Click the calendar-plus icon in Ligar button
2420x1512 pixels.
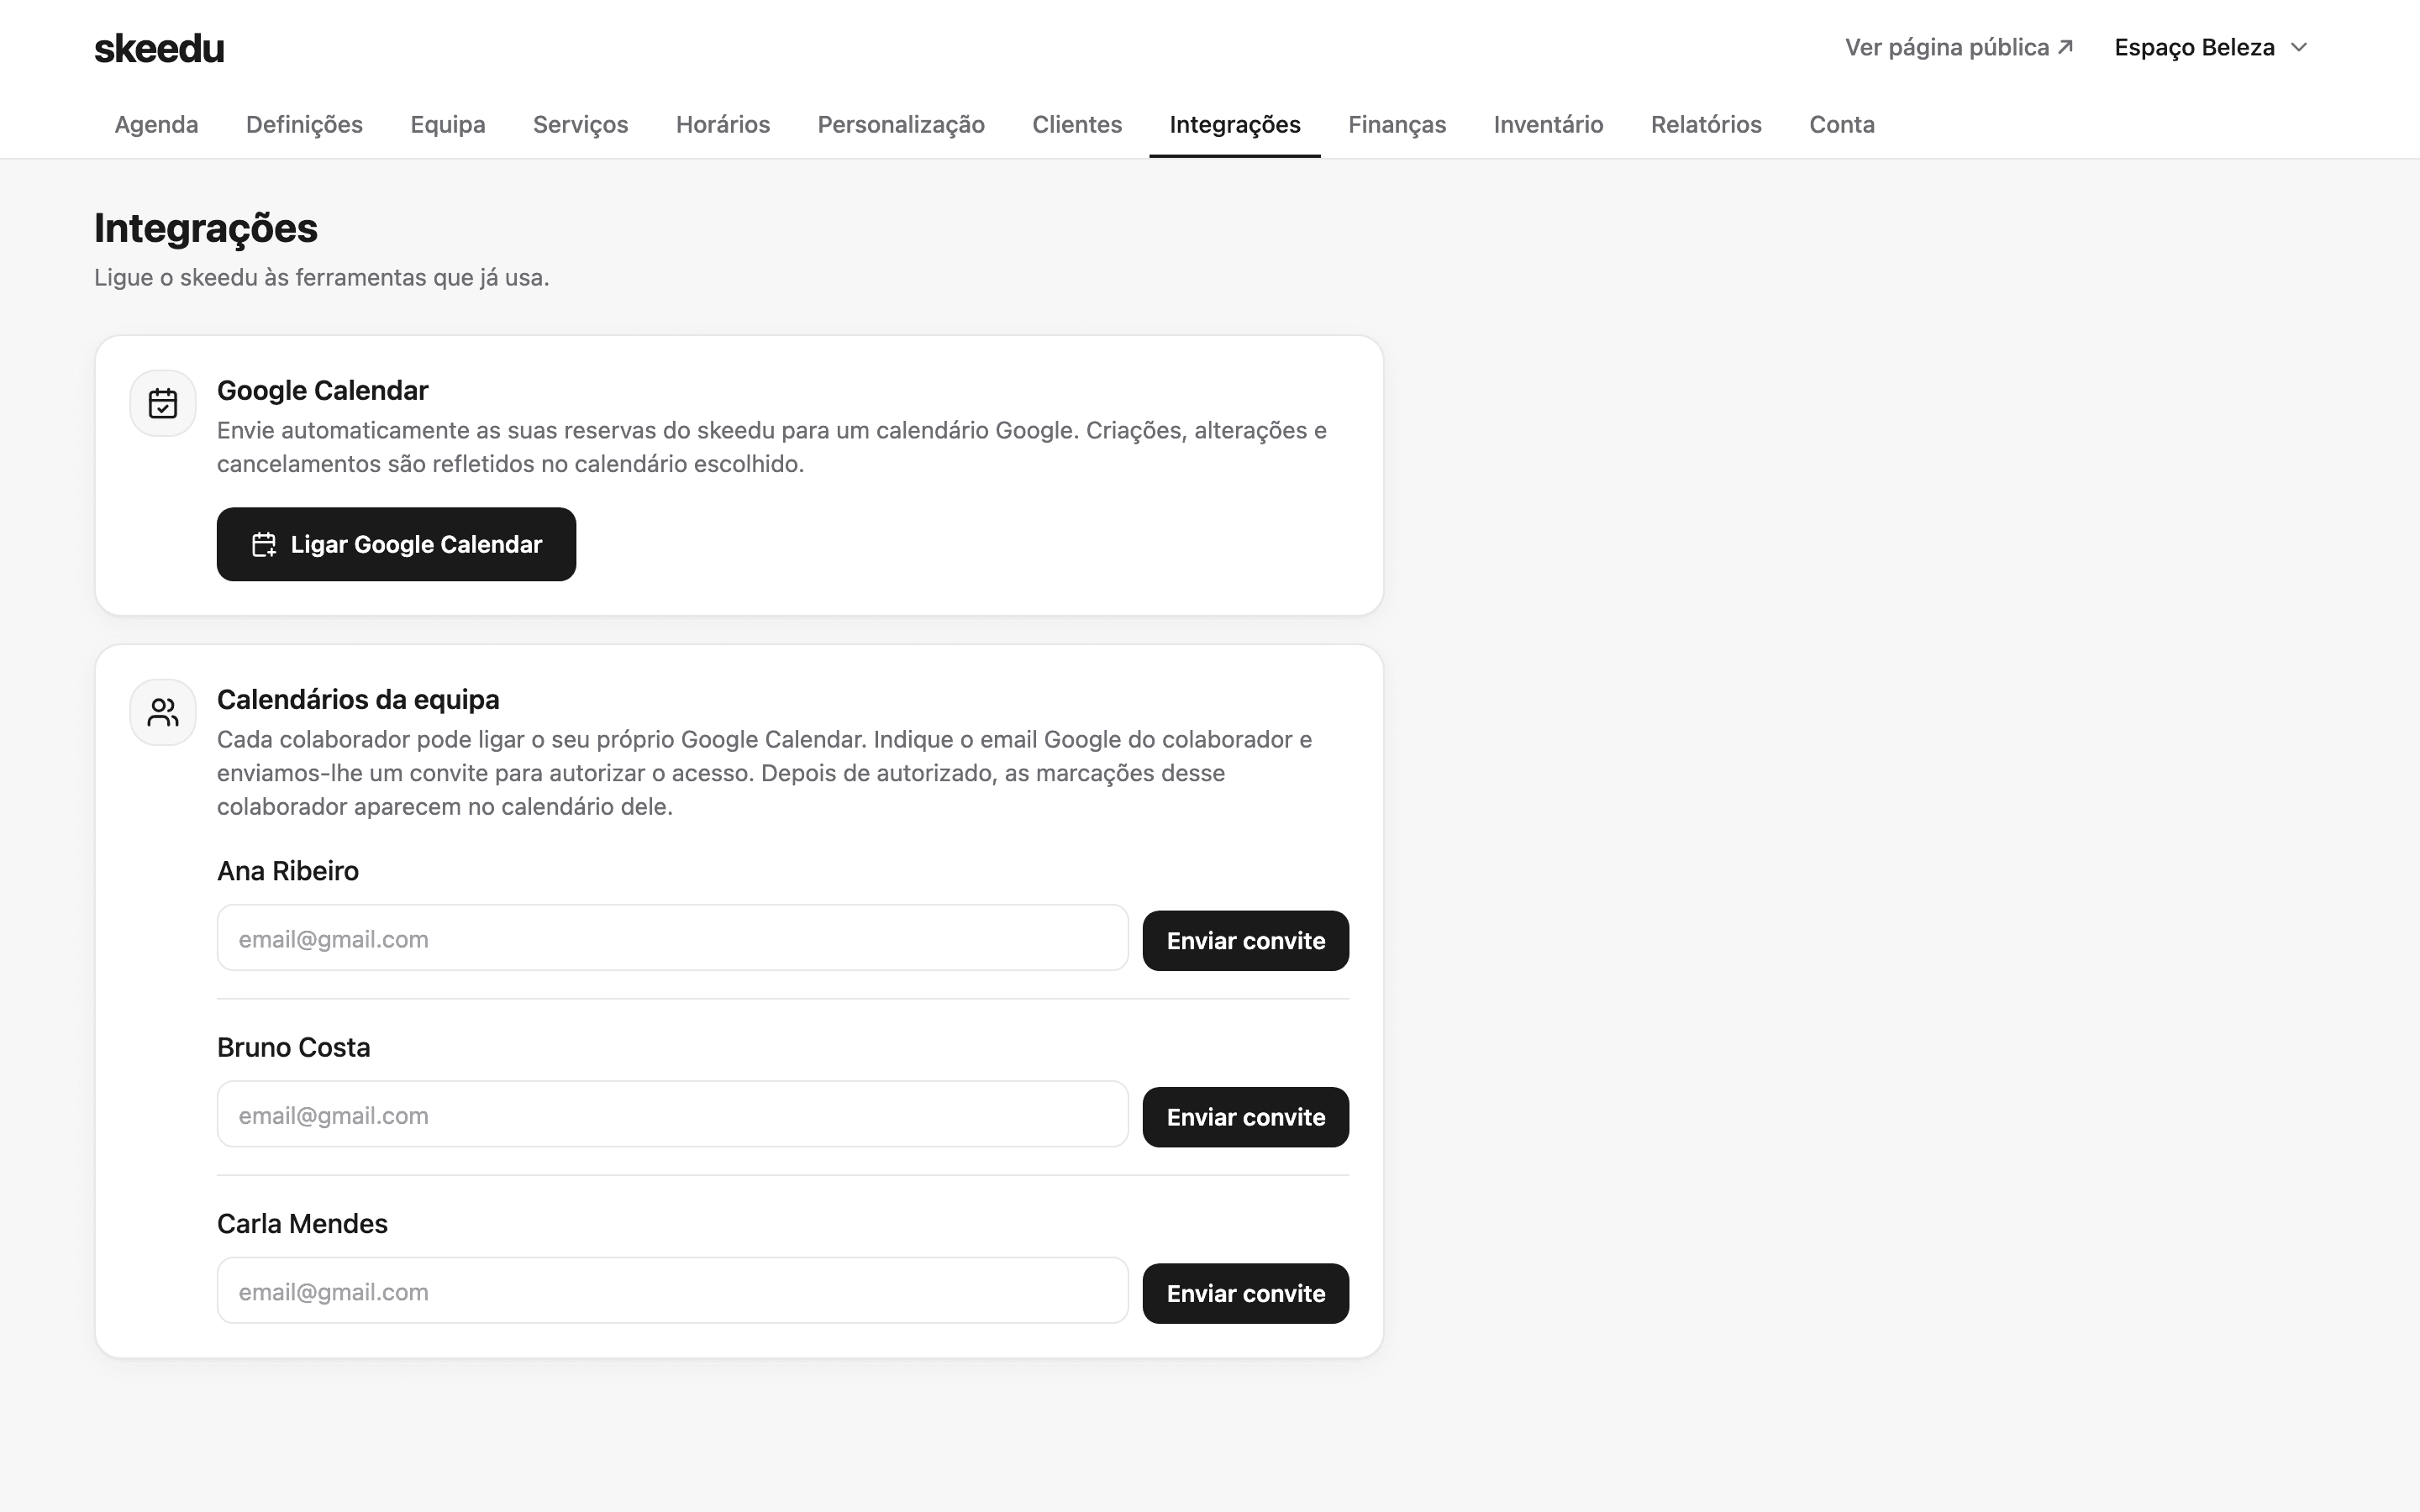click(264, 544)
